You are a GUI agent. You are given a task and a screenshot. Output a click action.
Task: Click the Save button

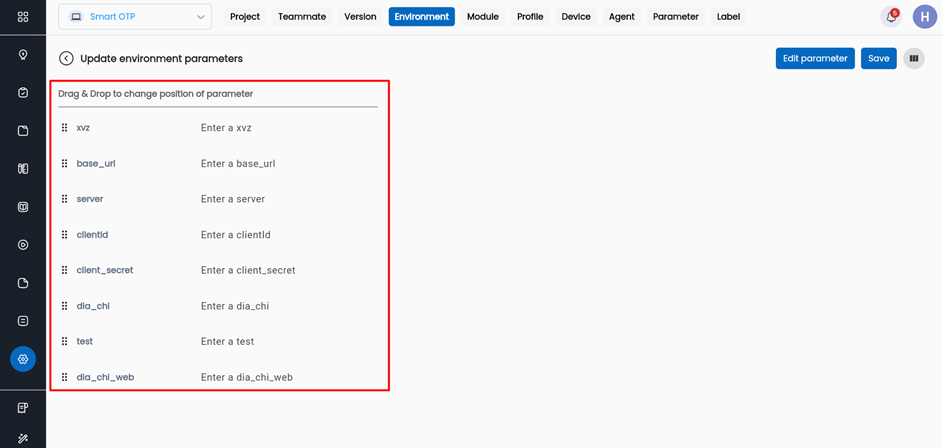pyautogui.click(x=878, y=59)
